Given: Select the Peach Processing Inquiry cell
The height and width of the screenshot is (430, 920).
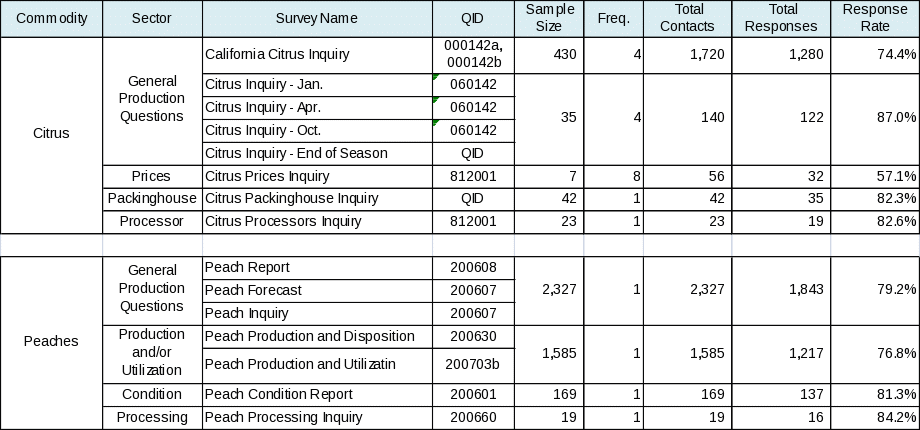Looking at the screenshot, I should pos(317,418).
